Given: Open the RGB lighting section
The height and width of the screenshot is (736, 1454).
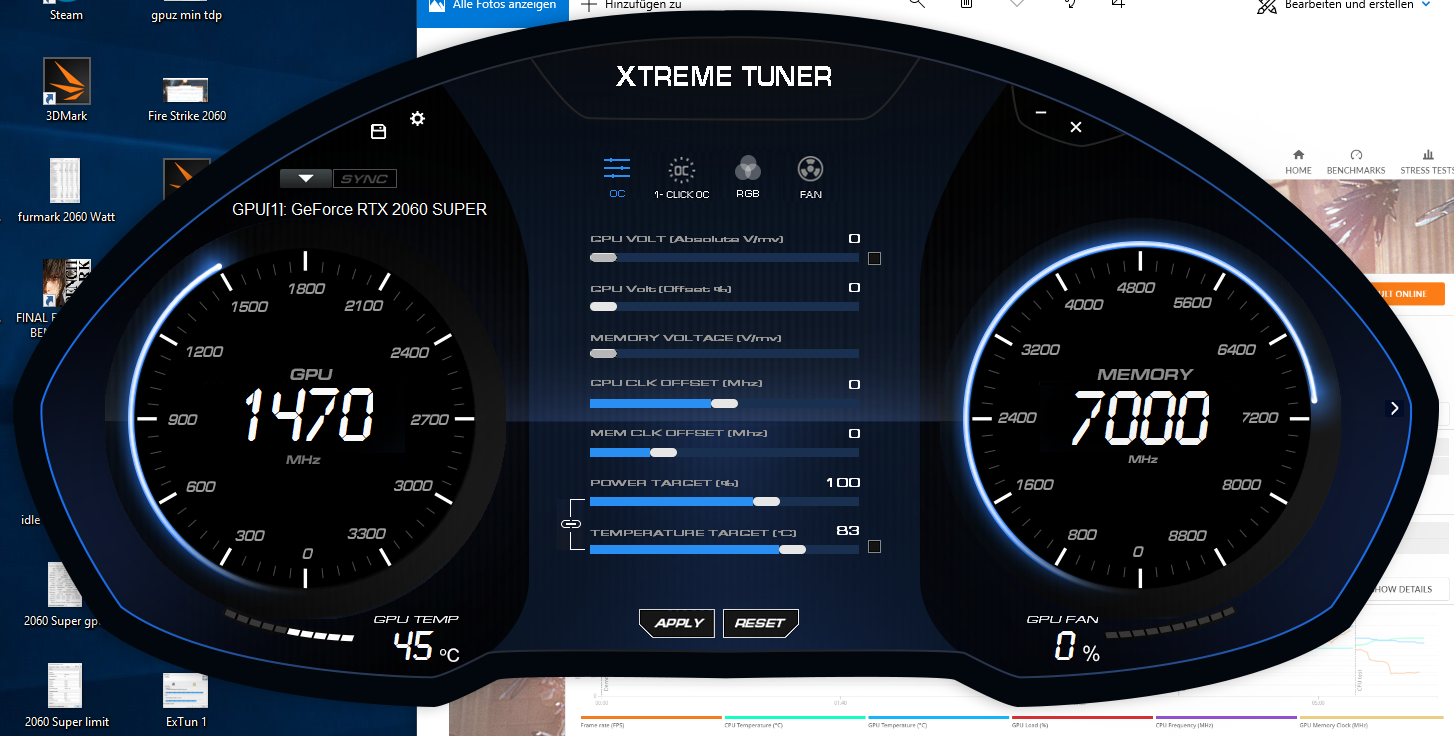Looking at the screenshot, I should point(748,178).
